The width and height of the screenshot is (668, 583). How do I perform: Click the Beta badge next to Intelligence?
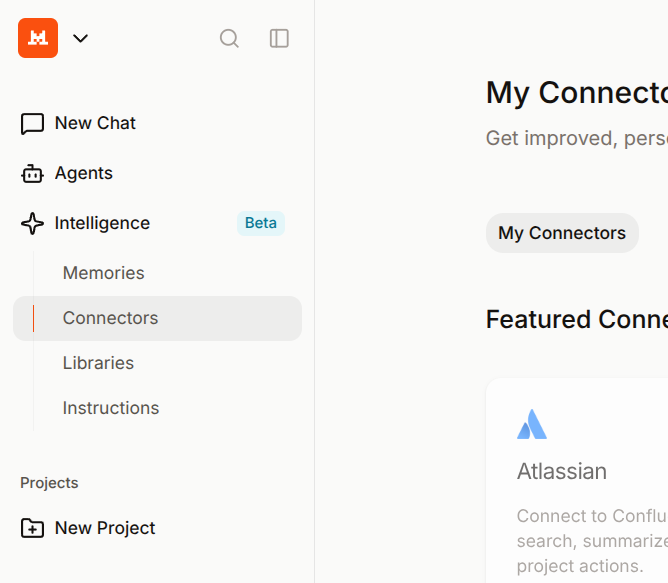pyautogui.click(x=260, y=223)
